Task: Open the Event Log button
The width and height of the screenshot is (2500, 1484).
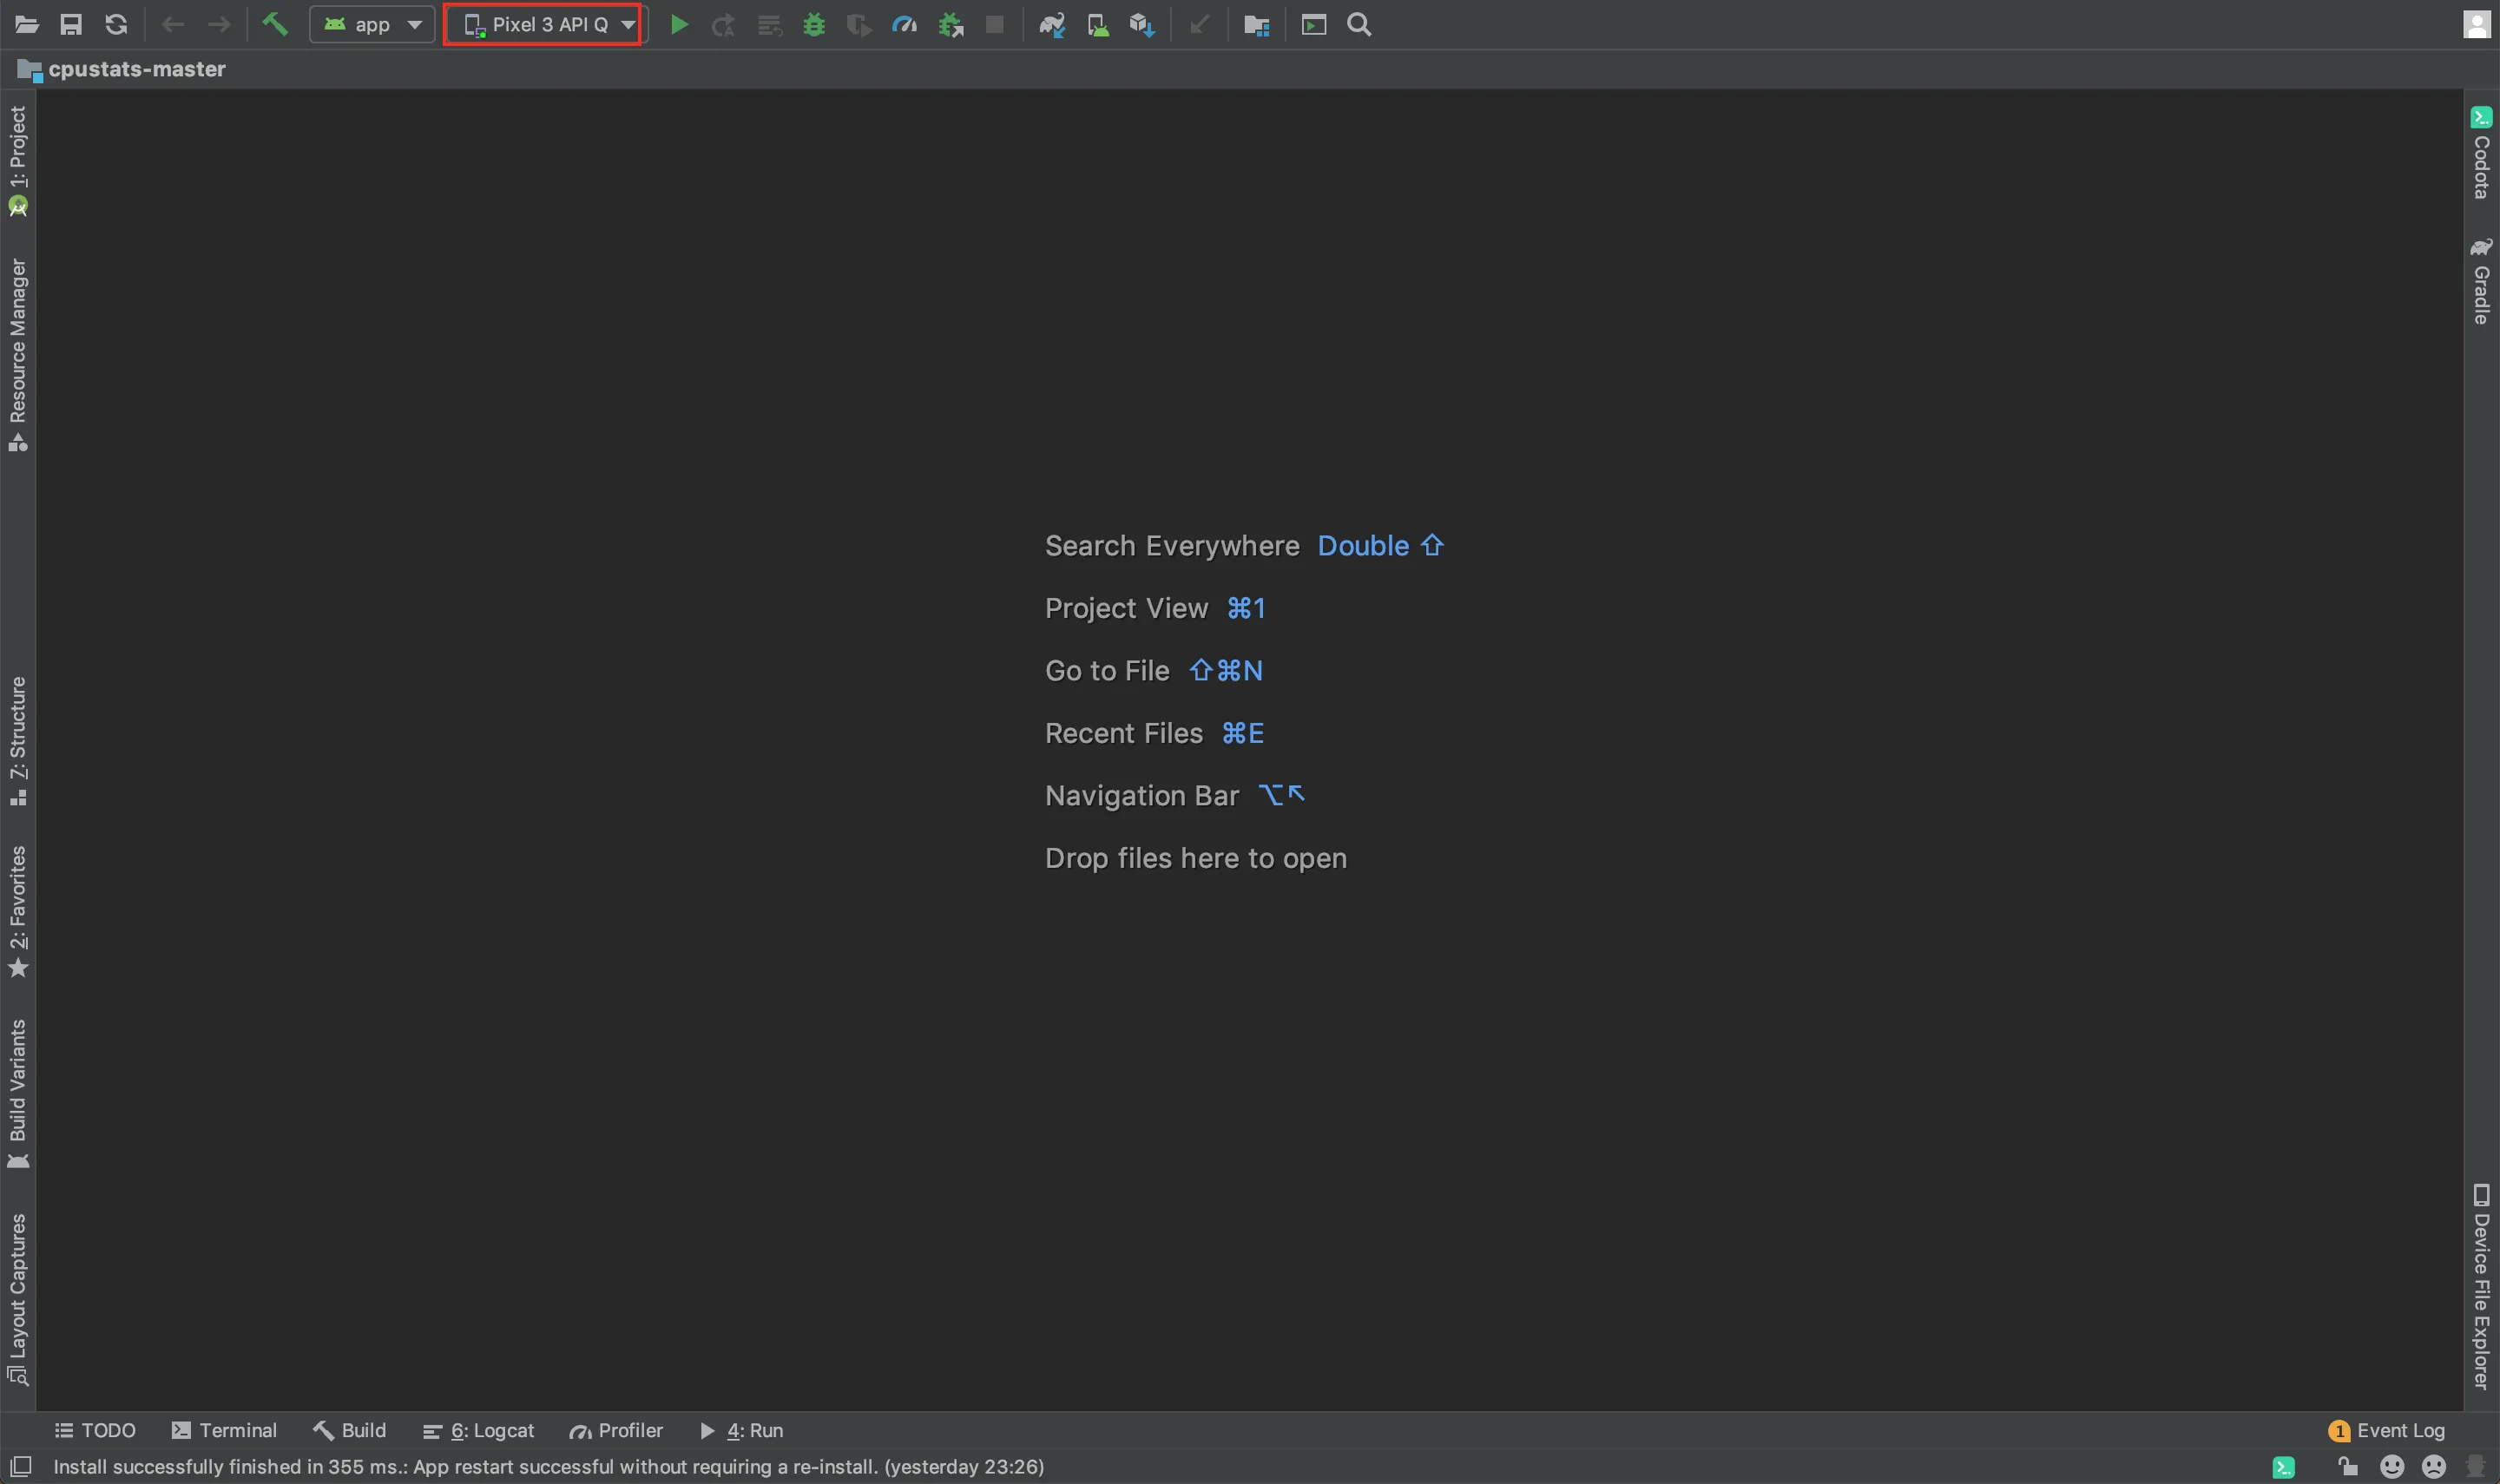Action: (2387, 1431)
